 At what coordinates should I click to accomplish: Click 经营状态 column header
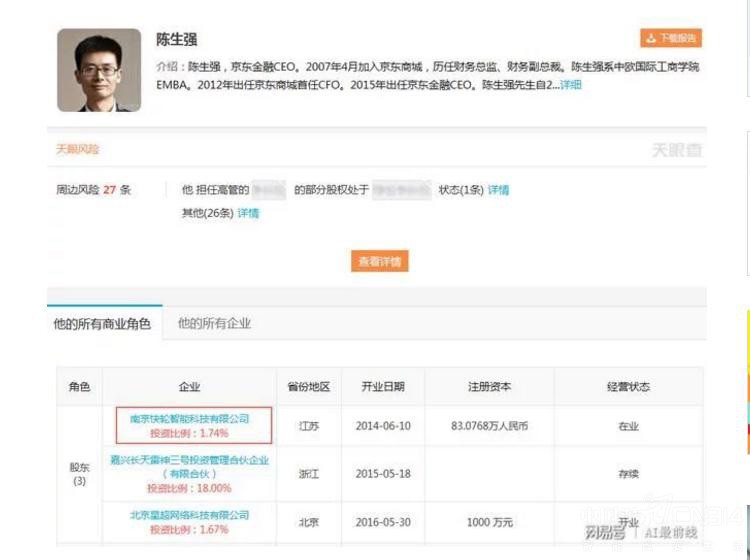pyautogui.click(x=629, y=386)
